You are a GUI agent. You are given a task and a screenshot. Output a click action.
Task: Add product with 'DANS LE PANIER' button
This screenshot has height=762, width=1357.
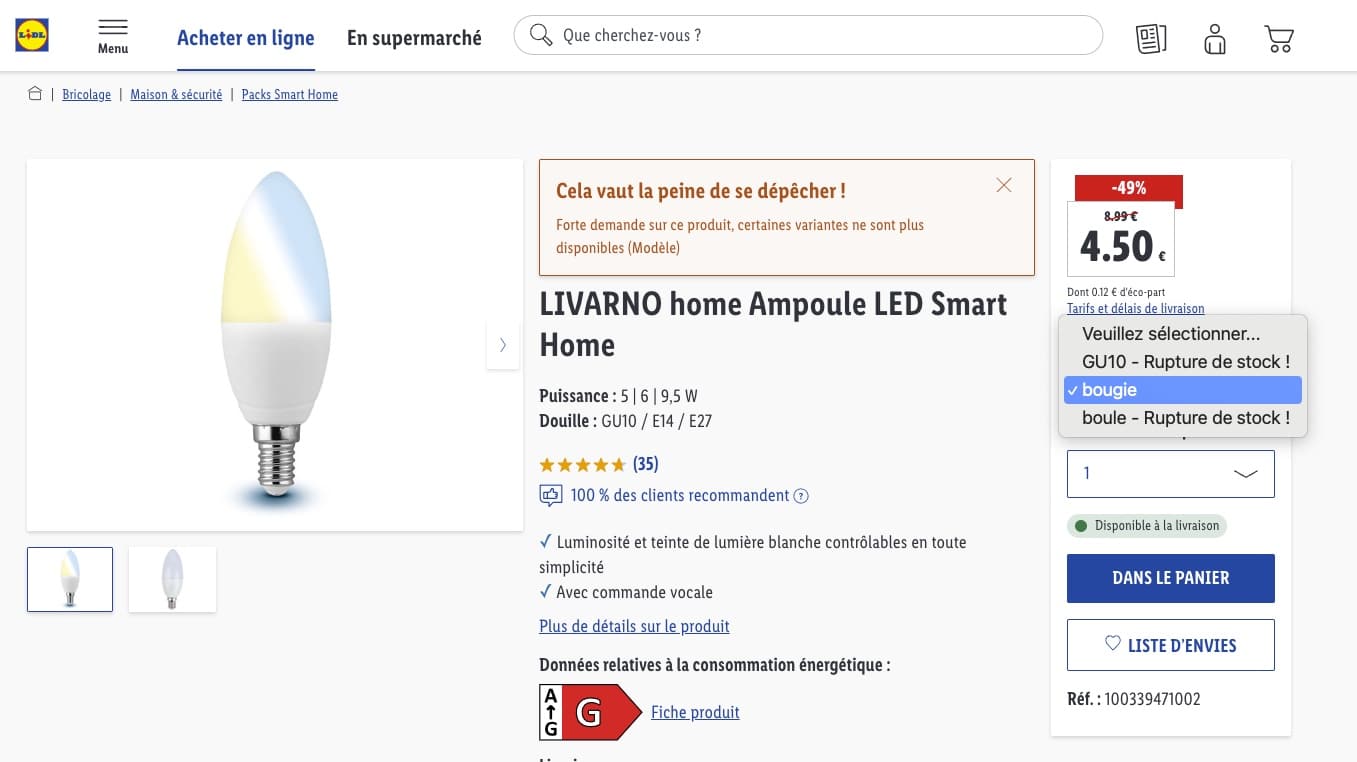1171,578
